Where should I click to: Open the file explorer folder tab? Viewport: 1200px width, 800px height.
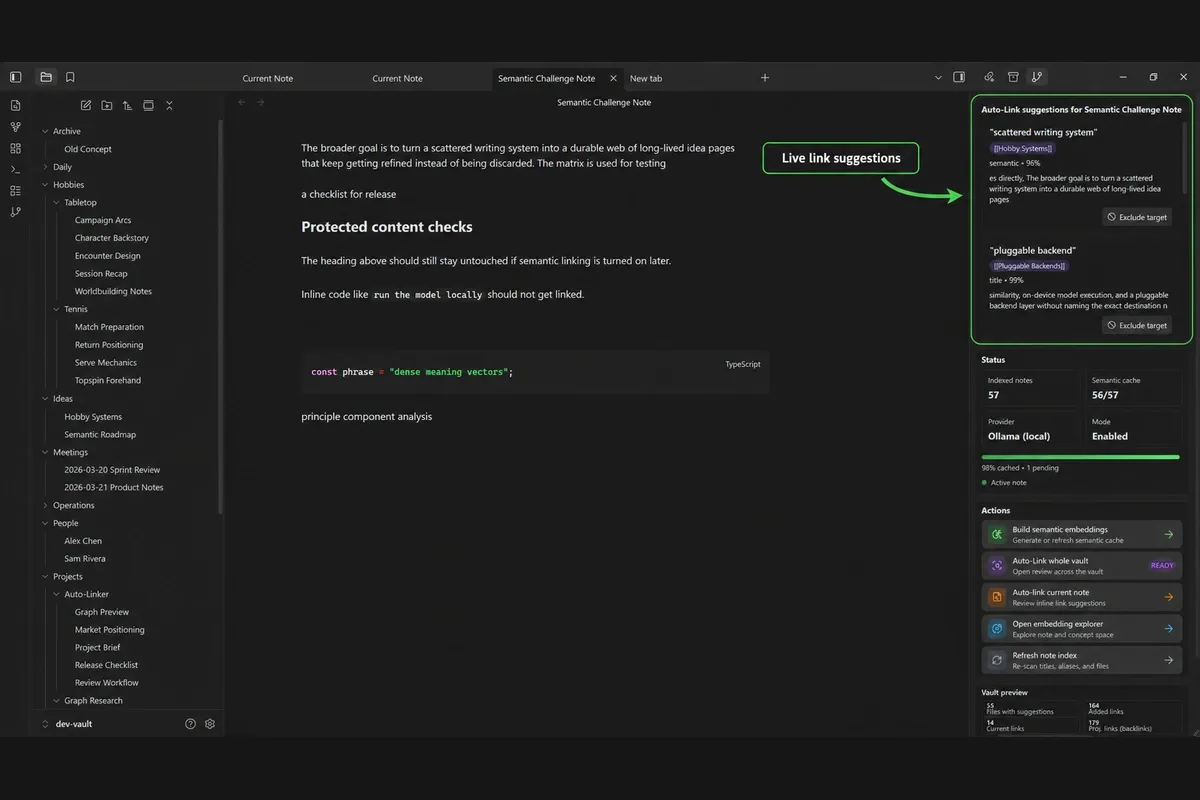46,77
